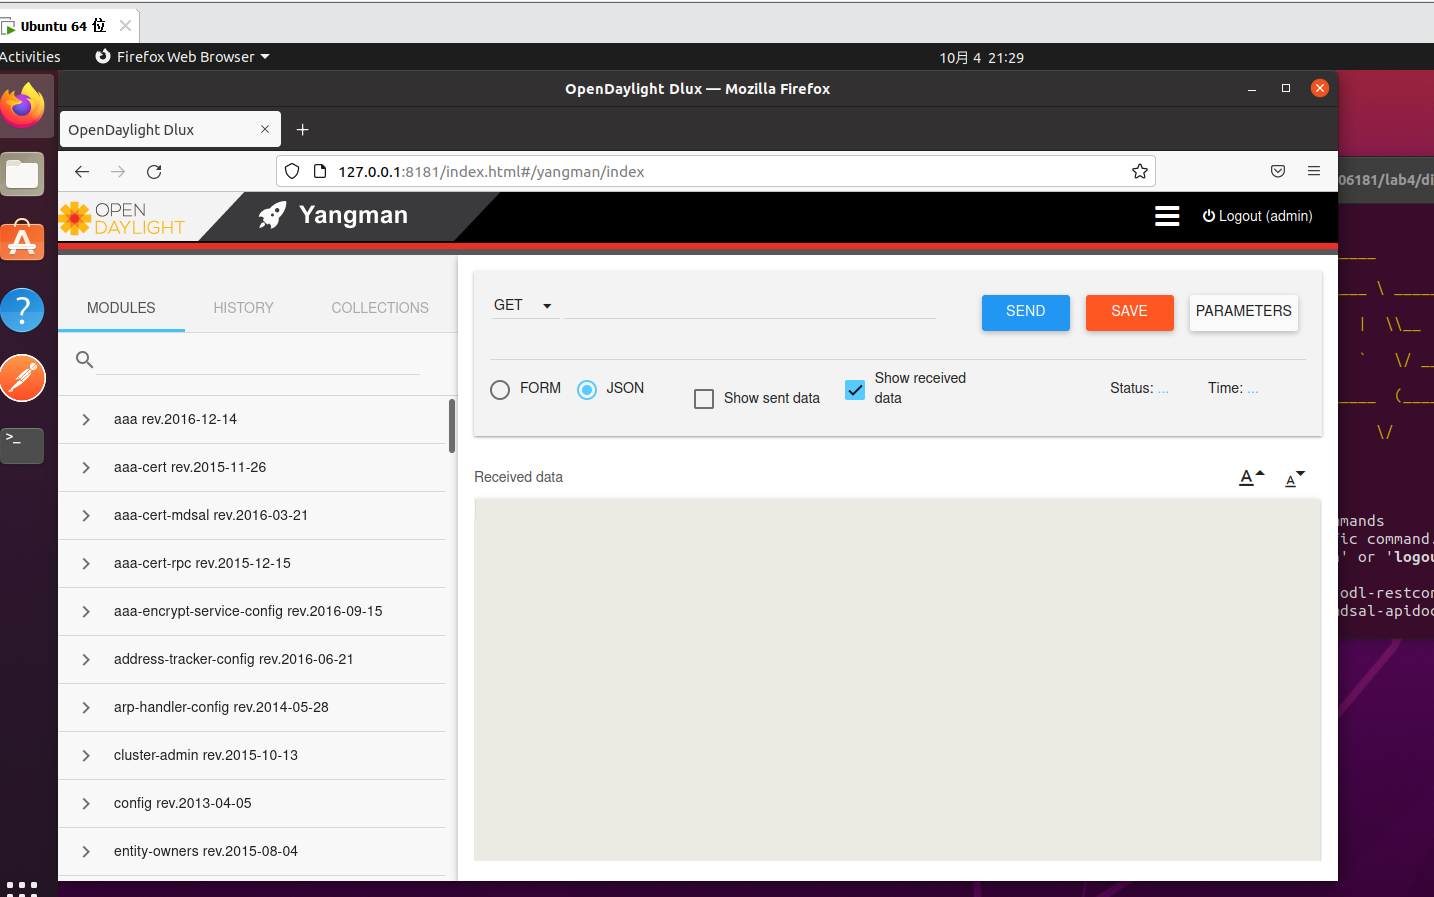Click the module list scrollbar
The height and width of the screenshot is (897, 1434).
pyautogui.click(x=452, y=426)
